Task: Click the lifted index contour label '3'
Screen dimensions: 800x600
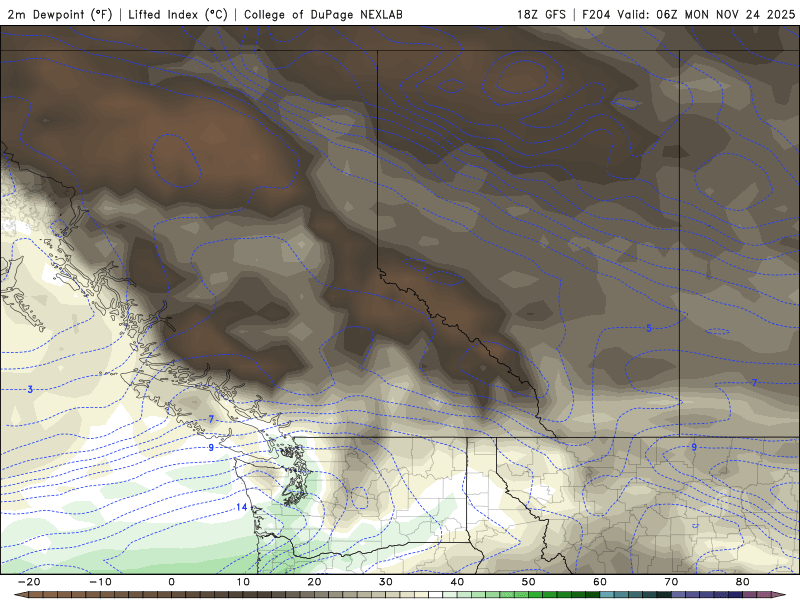Action: (x=30, y=389)
